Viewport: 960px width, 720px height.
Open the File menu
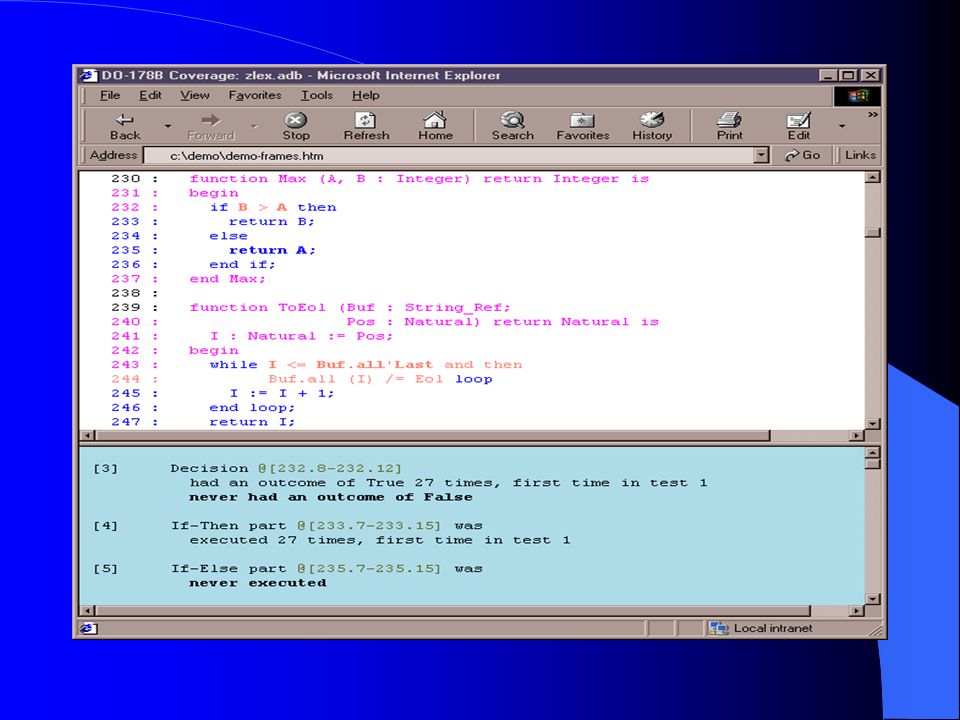click(x=110, y=96)
